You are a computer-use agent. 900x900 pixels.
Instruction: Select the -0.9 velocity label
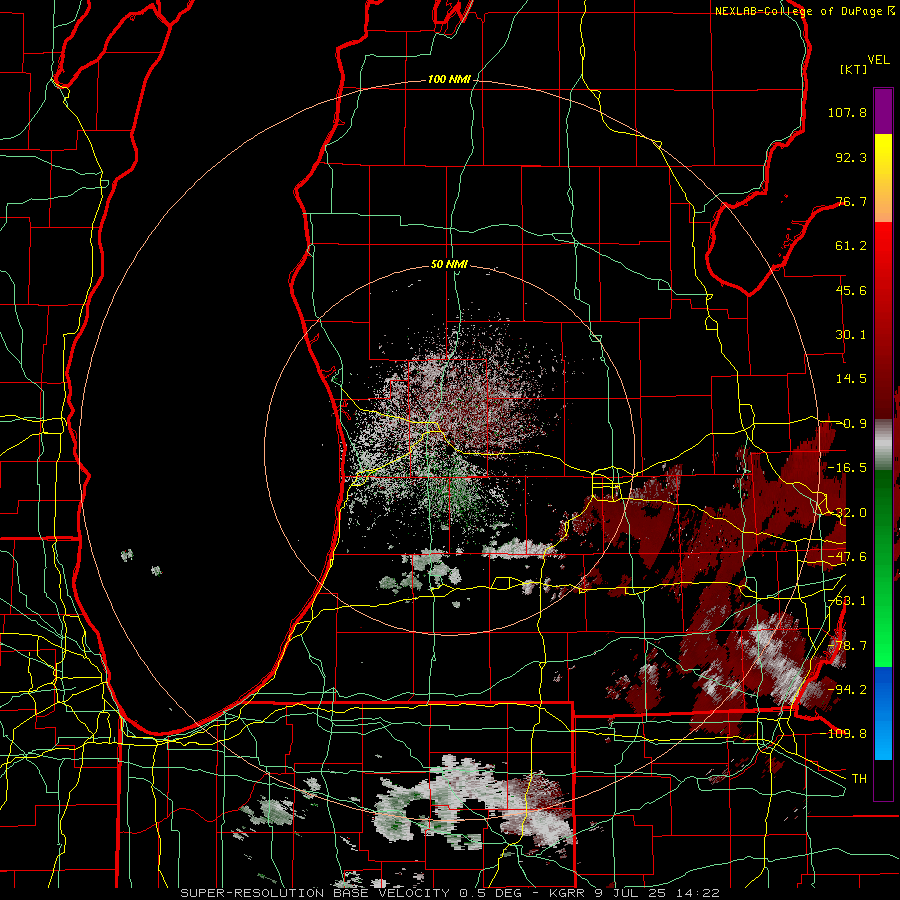pyautogui.click(x=851, y=424)
